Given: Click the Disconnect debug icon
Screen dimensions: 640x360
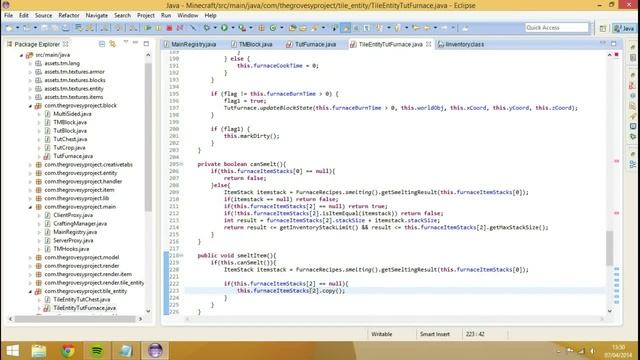Looking at the screenshot, I should 180,28.
